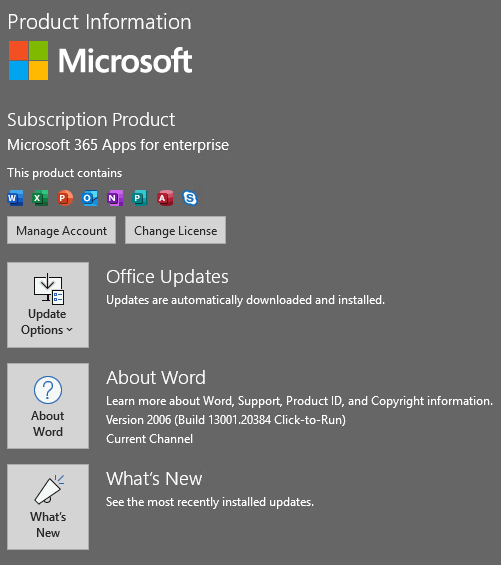This screenshot has height=565, width=501.
Task: Open the What's New button
Action: [x=48, y=507]
